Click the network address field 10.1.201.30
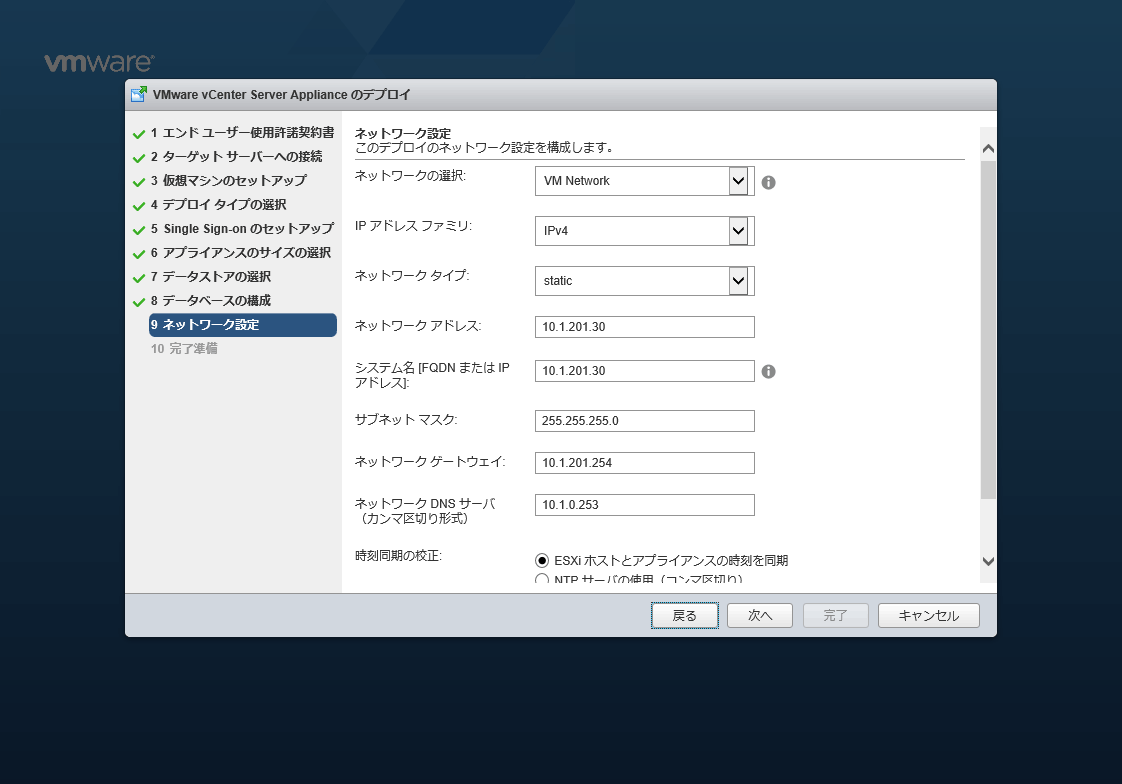This screenshot has width=1122, height=784. (645, 327)
